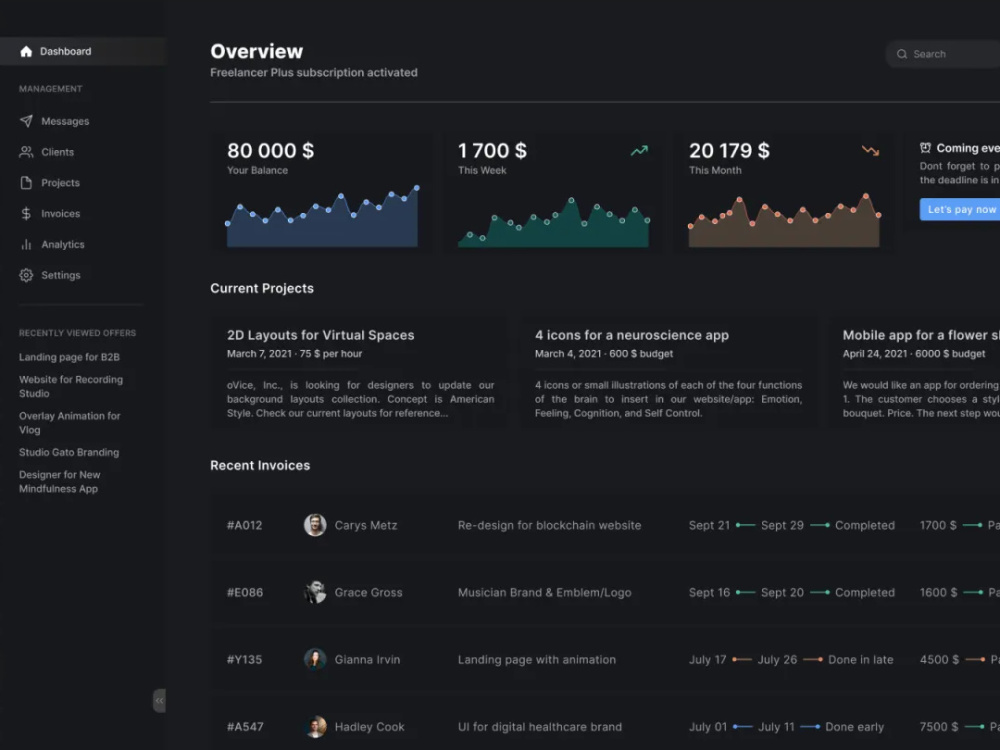Screen dimensions: 1000x750
Task: Click the Analytics bar chart icon
Action: [x=26, y=244]
